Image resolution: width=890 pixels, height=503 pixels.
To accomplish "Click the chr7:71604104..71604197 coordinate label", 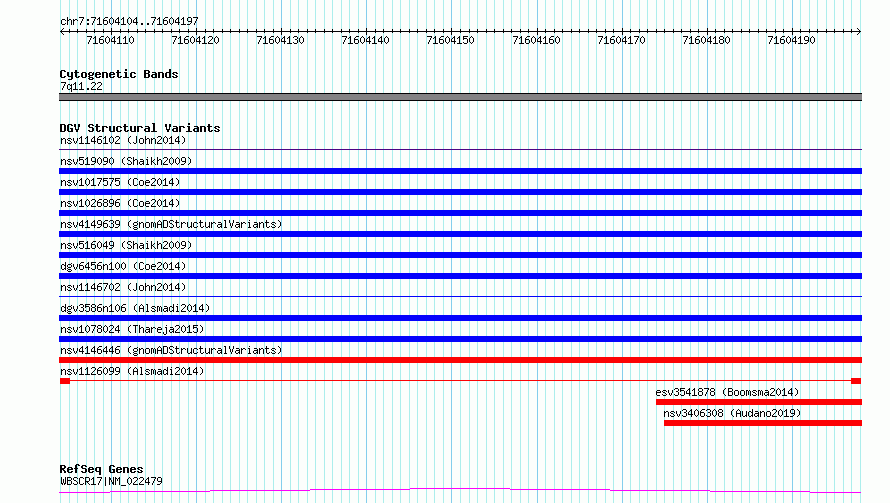I will [129, 21].
